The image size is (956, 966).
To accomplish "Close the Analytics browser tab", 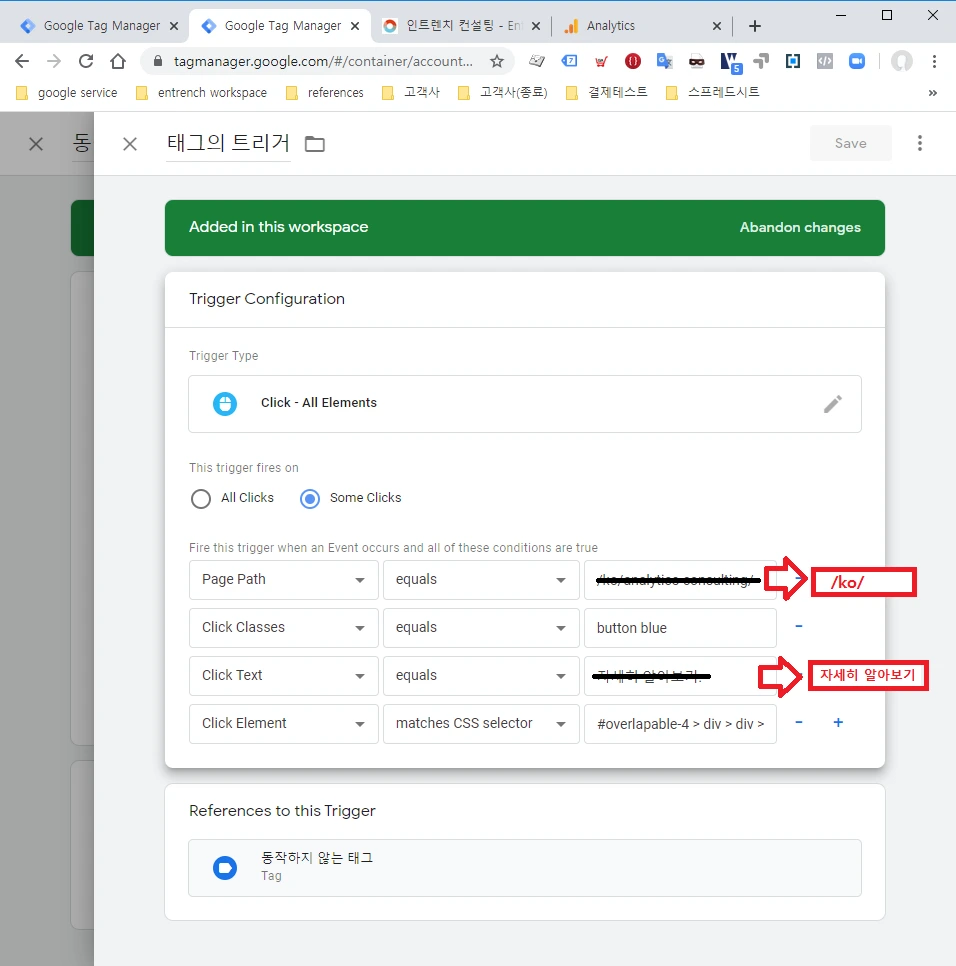I will tap(717, 26).
